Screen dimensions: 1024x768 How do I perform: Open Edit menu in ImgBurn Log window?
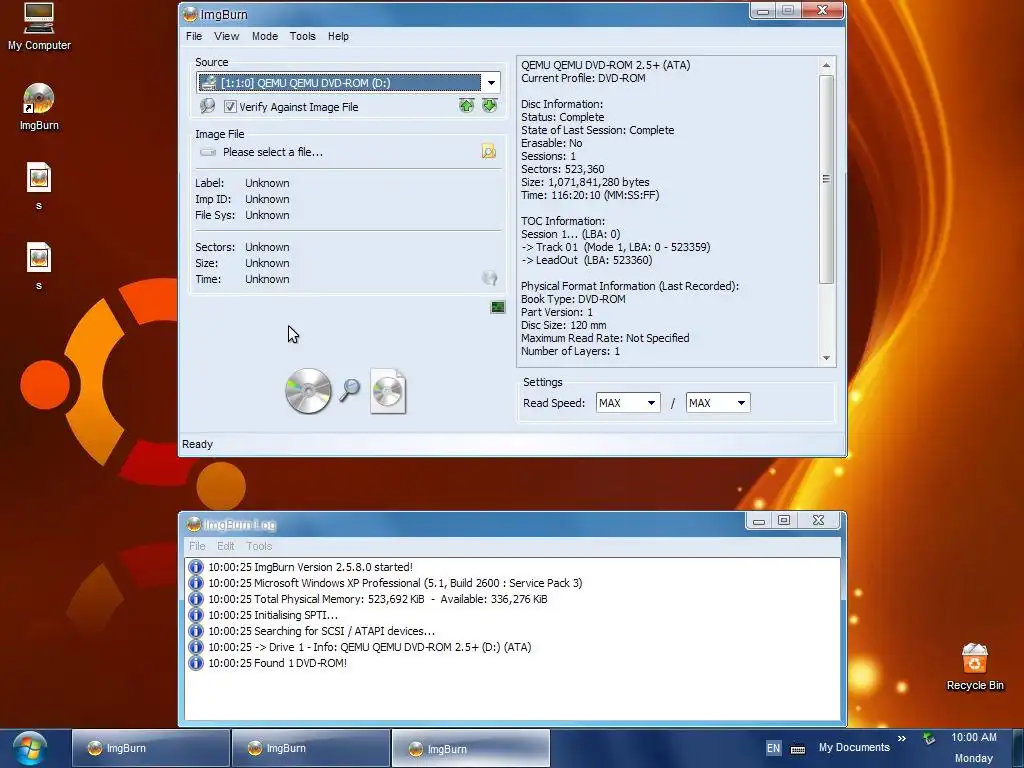226,546
